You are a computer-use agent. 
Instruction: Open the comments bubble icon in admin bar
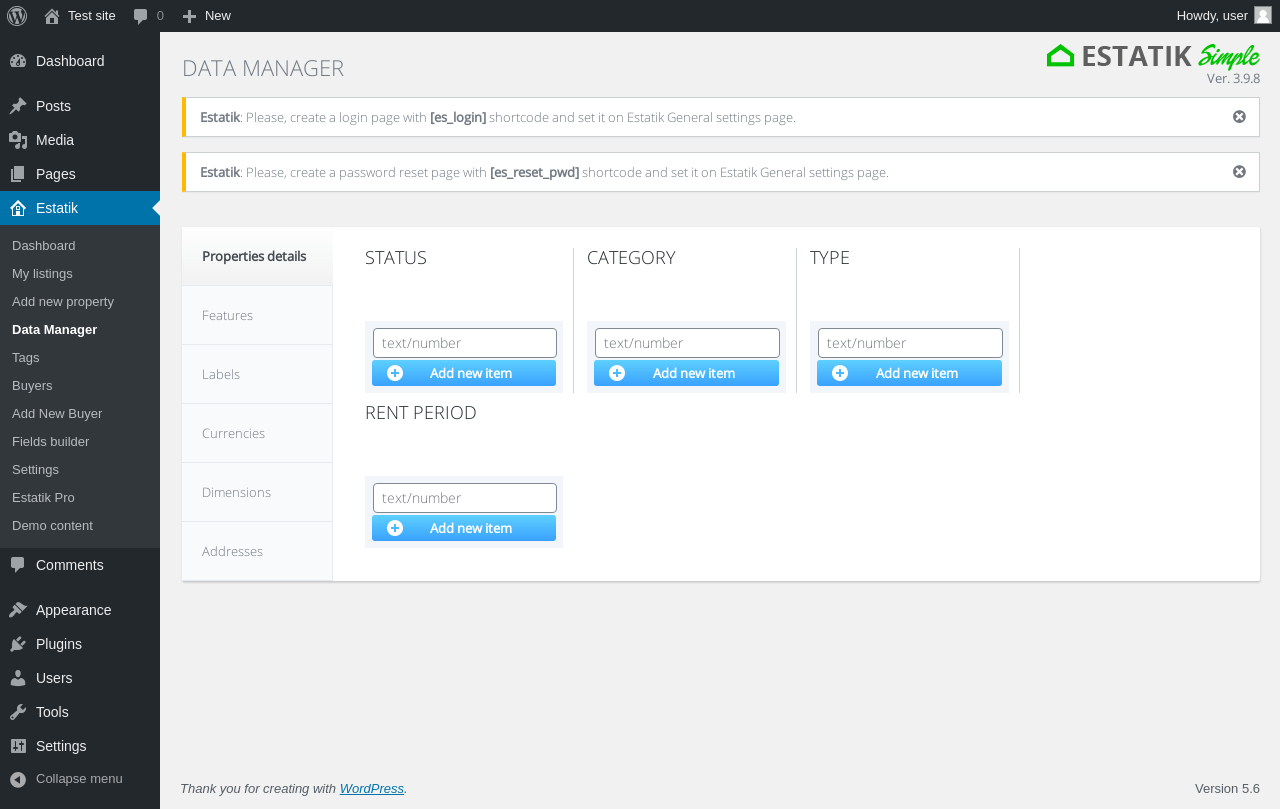141,16
